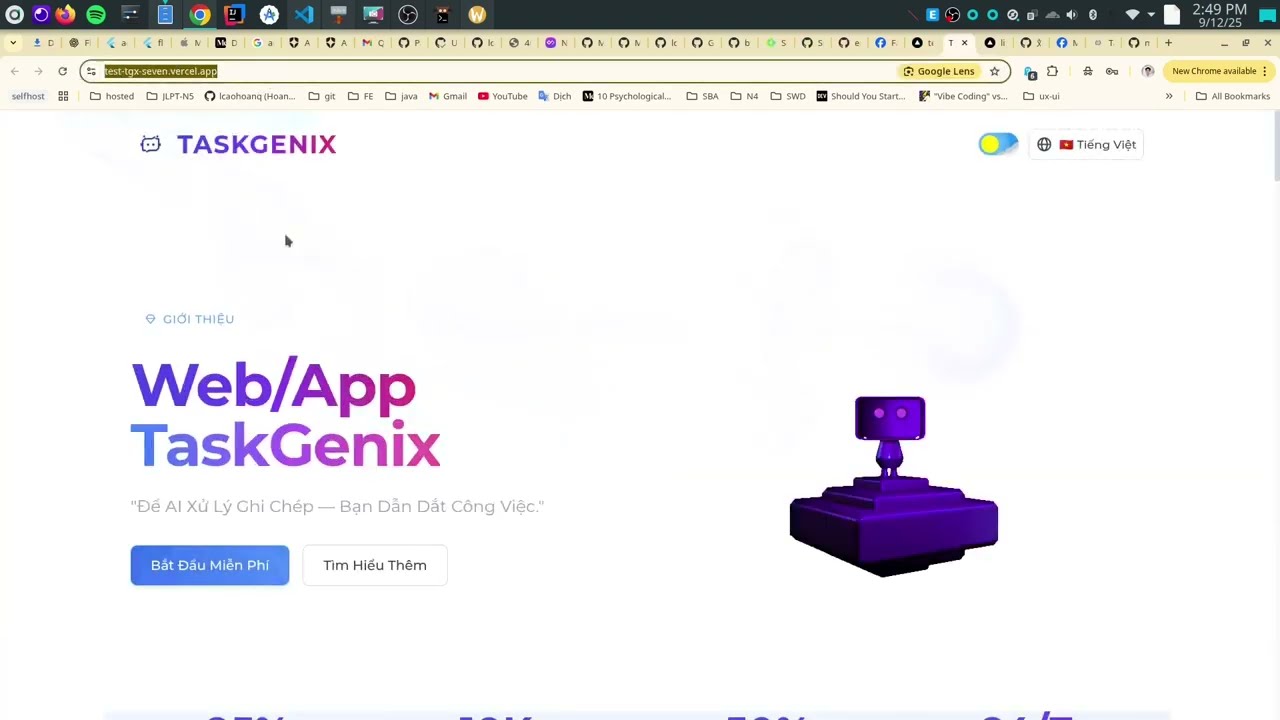Open the SBA bookmark folder

(x=703, y=96)
